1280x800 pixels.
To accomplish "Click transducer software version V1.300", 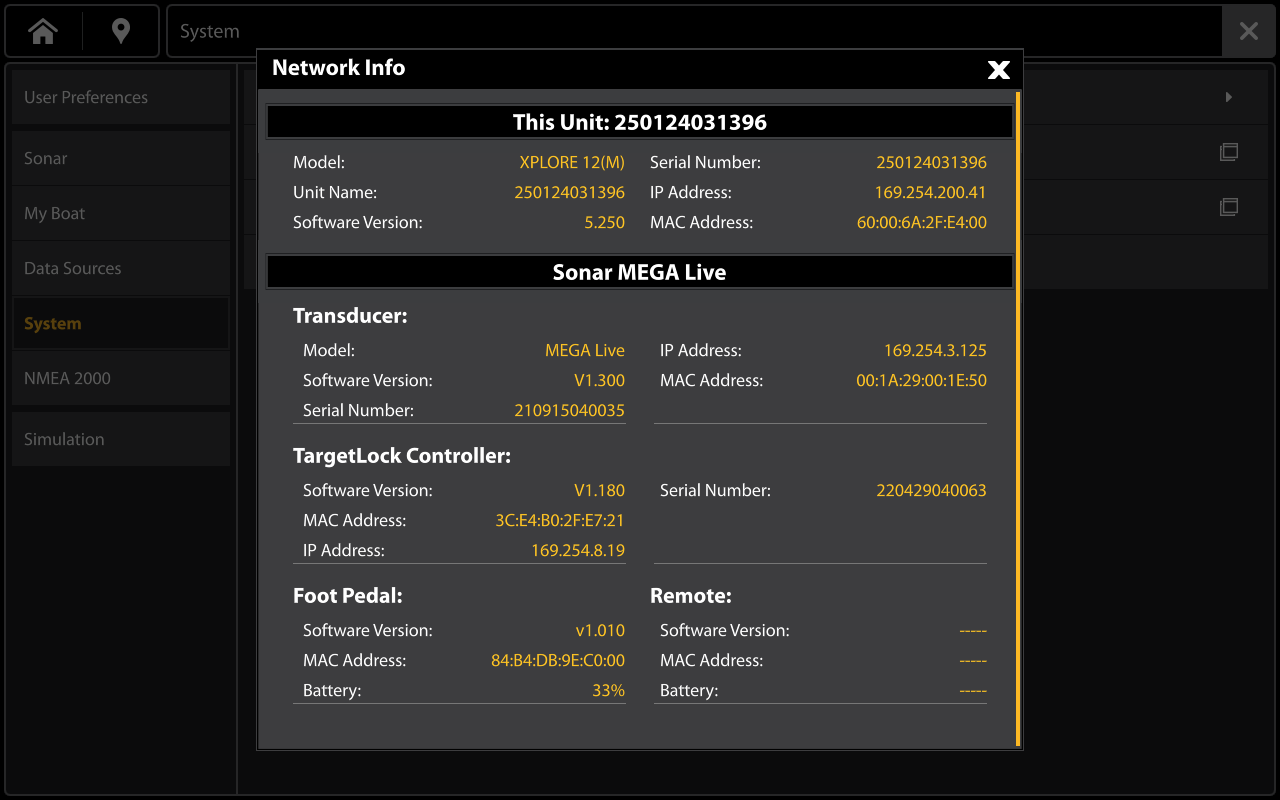I will [x=600, y=380].
